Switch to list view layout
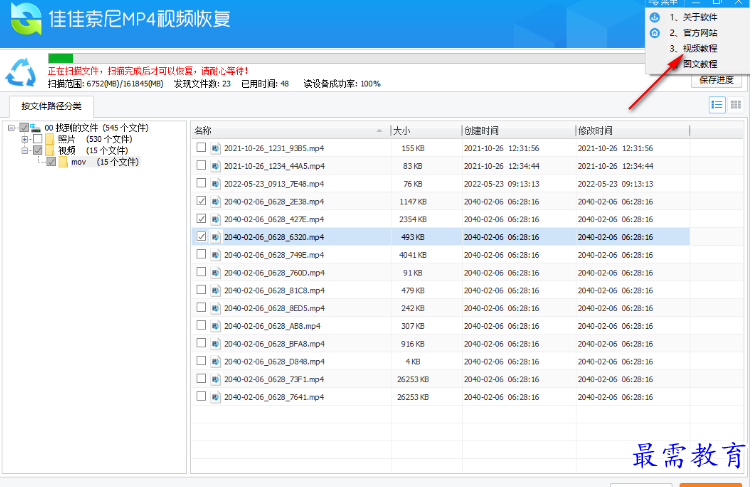The width and height of the screenshot is (754, 487). (x=717, y=105)
